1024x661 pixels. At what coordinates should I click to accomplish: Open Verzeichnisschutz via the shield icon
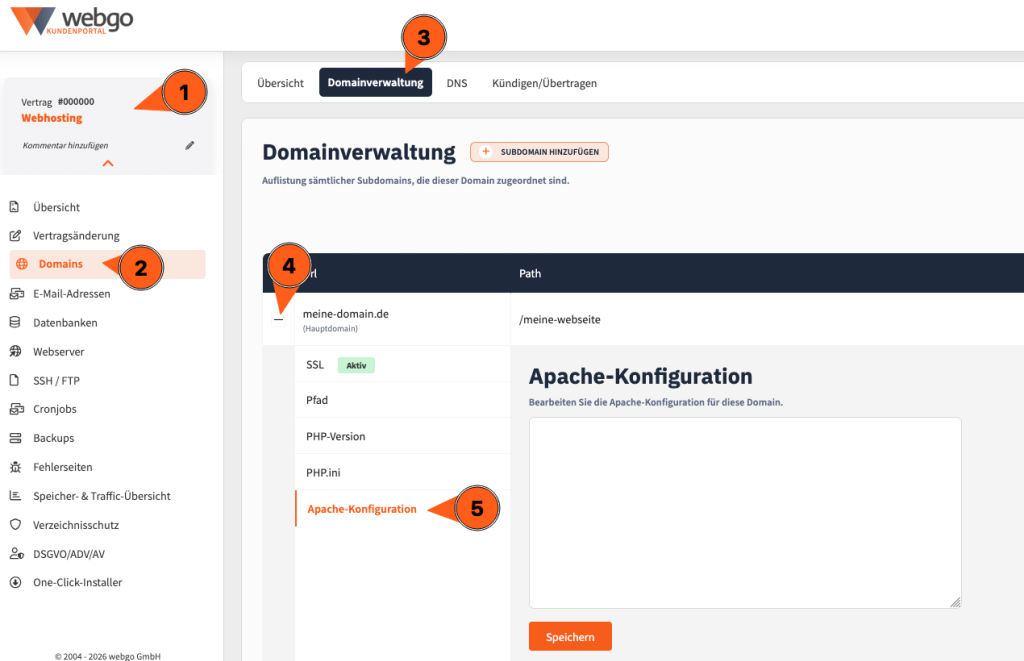(14, 524)
